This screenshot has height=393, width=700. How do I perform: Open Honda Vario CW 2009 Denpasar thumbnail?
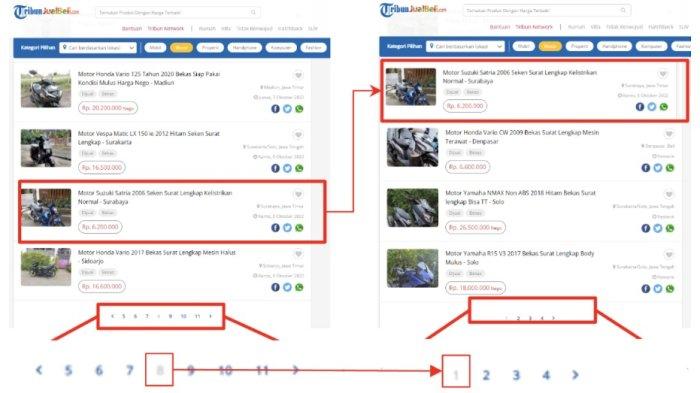412,147
